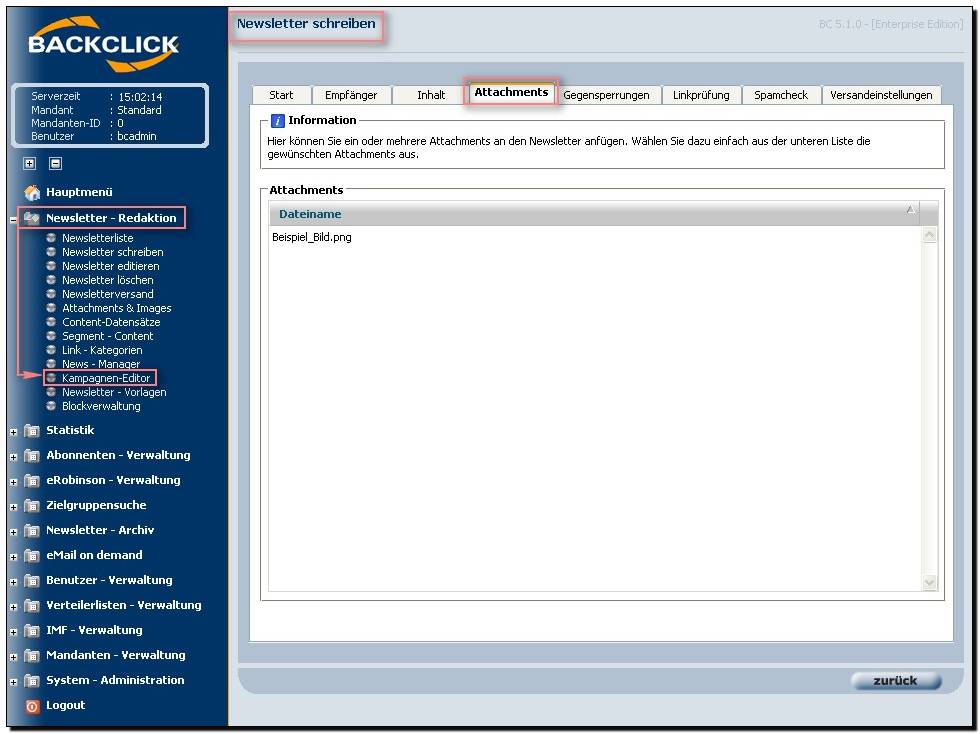Image resolution: width=980 pixels, height=734 pixels.
Task: Expand the System - Administration section
Action: tap(14, 682)
